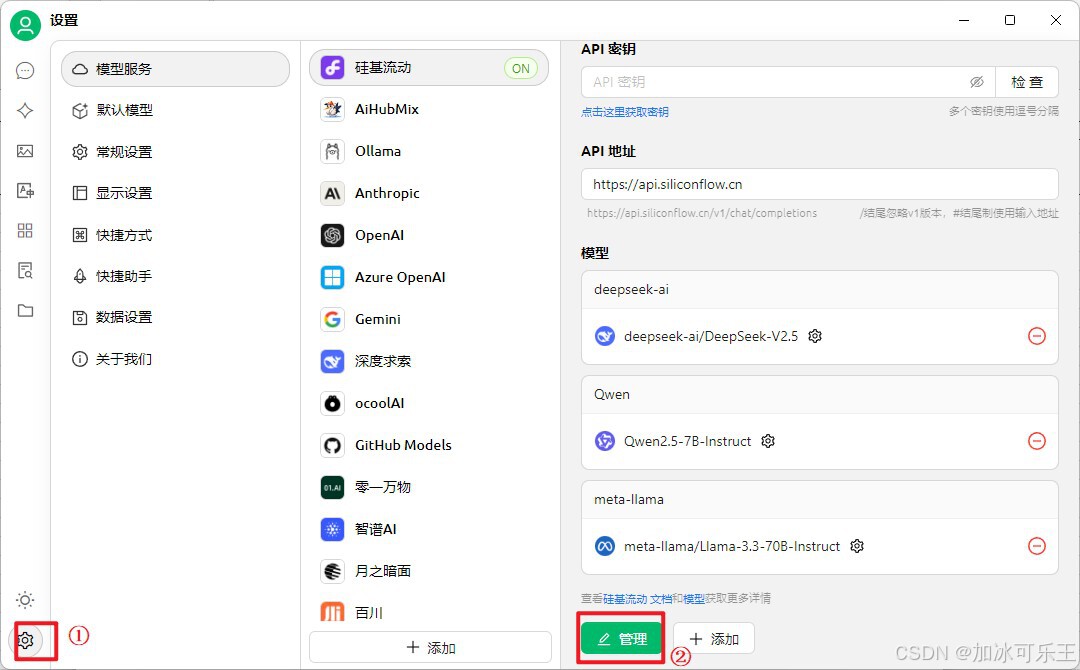Focus the API 地址 input field
This screenshot has height=670, width=1080.
(820, 184)
